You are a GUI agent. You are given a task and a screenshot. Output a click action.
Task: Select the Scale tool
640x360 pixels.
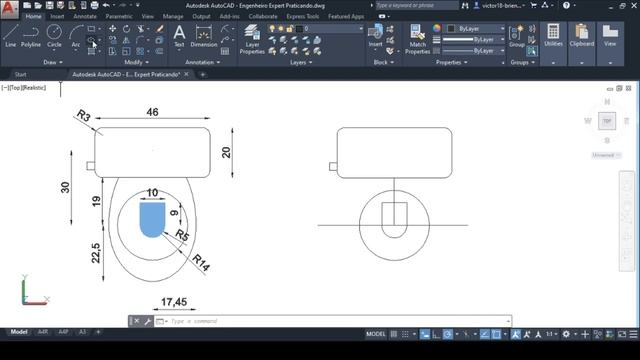click(127, 51)
